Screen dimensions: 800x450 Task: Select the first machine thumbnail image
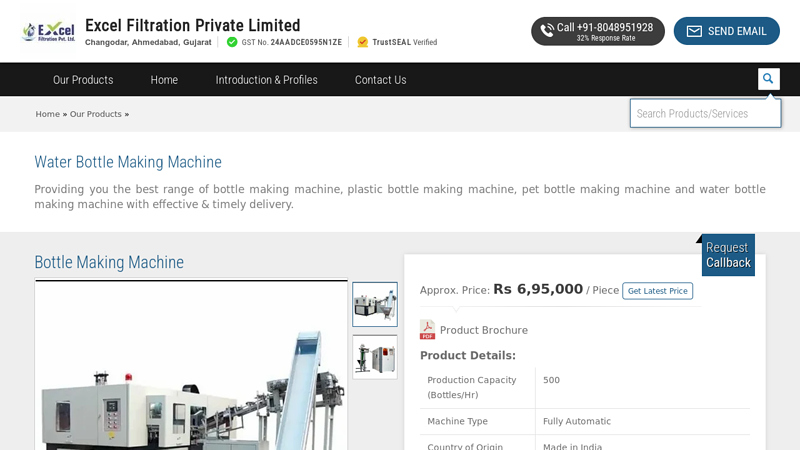(x=375, y=305)
